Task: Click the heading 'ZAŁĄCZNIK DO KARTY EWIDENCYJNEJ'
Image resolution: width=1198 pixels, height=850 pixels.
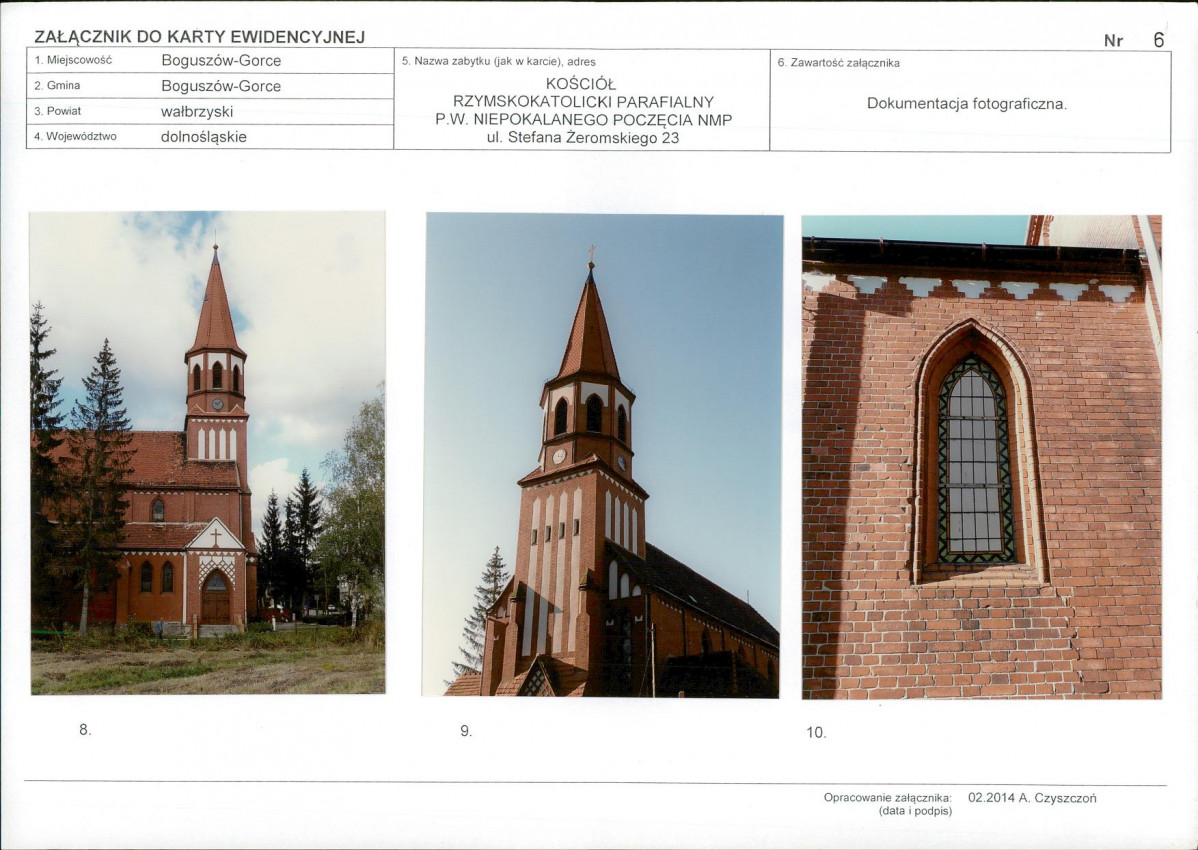Action: (199, 37)
